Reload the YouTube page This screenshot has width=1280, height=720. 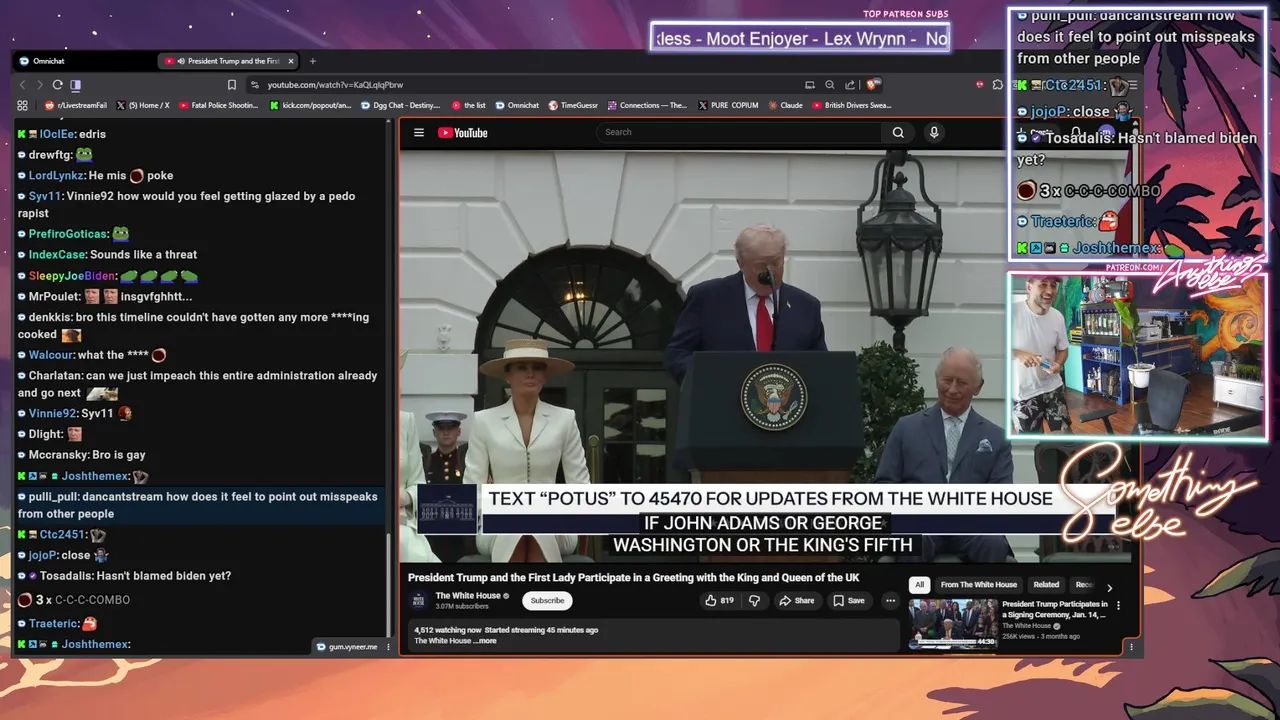pyautogui.click(x=58, y=85)
